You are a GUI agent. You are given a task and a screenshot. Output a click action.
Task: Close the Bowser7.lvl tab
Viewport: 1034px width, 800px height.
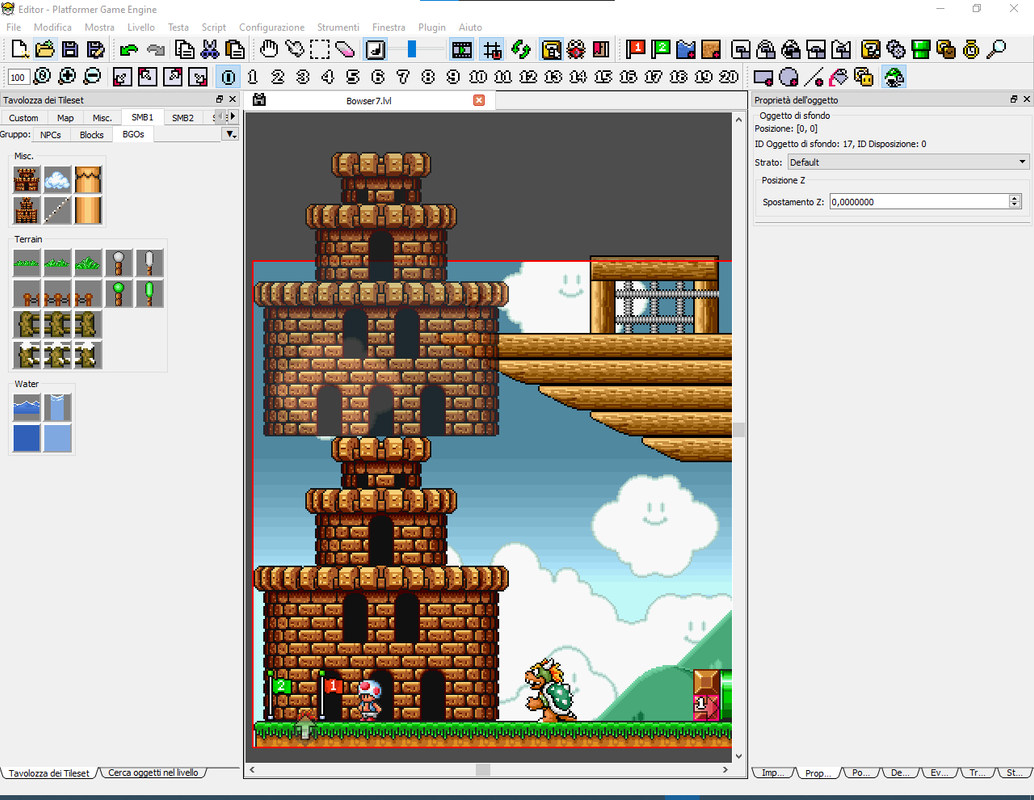click(479, 100)
